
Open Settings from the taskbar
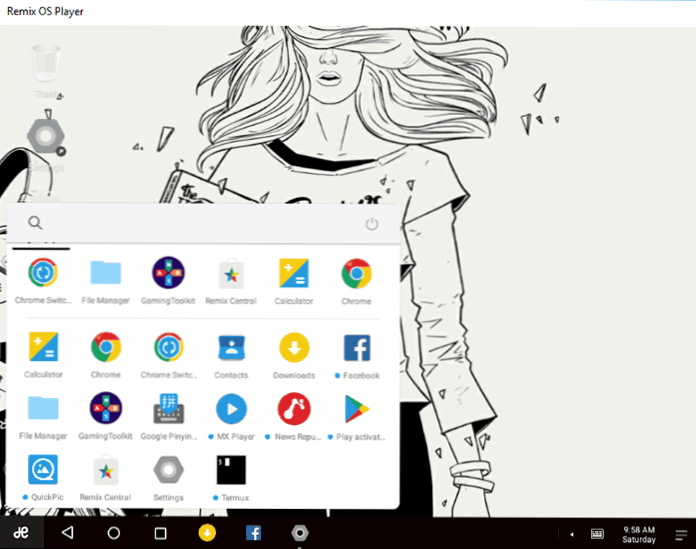[300, 533]
